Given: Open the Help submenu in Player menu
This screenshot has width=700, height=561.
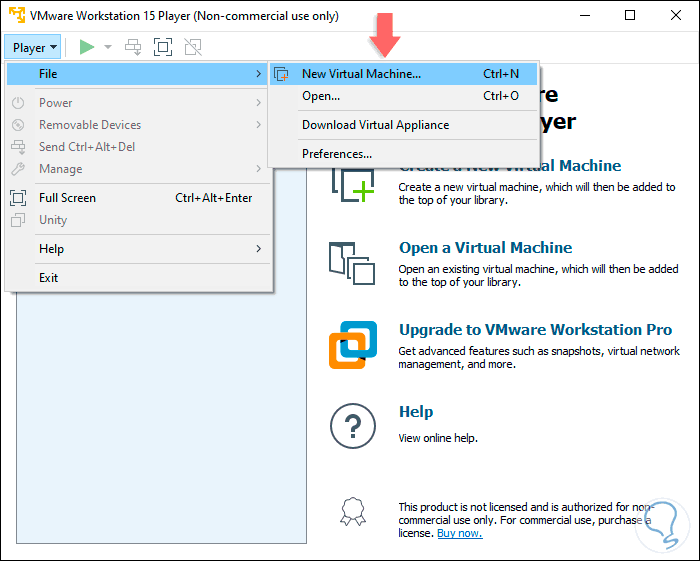Looking at the screenshot, I should (x=137, y=249).
